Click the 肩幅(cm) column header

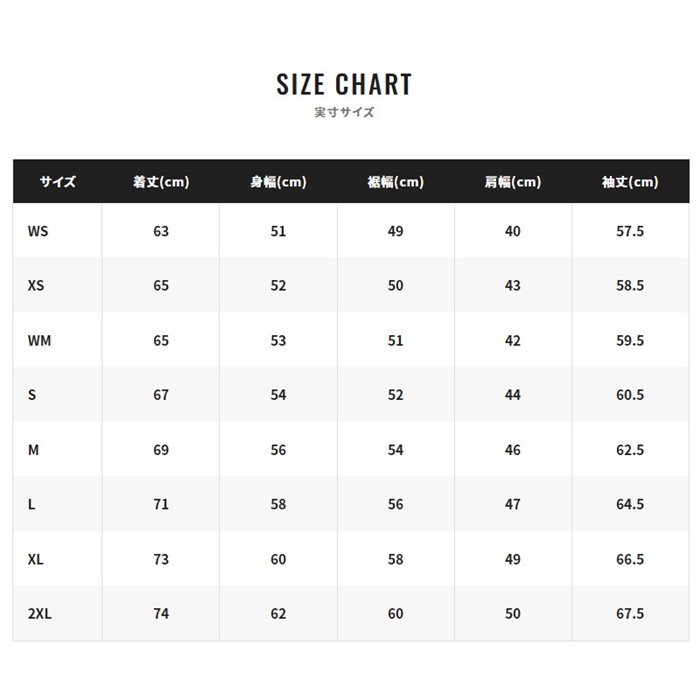513,182
